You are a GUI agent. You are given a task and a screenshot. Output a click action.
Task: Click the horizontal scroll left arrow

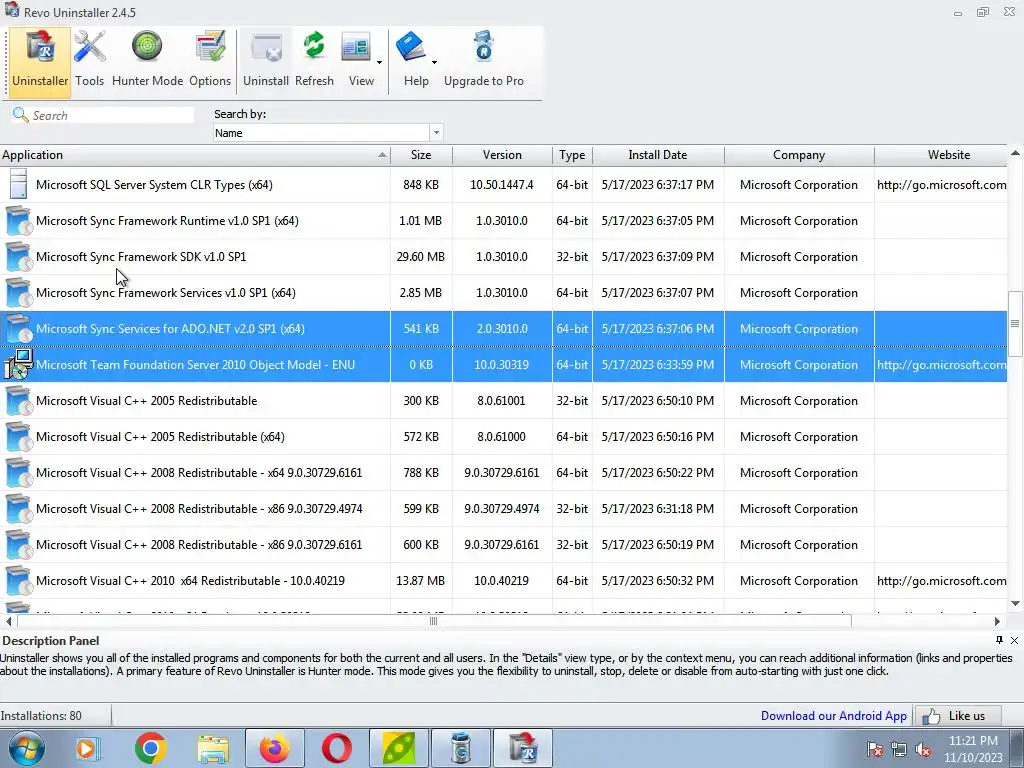[8, 621]
